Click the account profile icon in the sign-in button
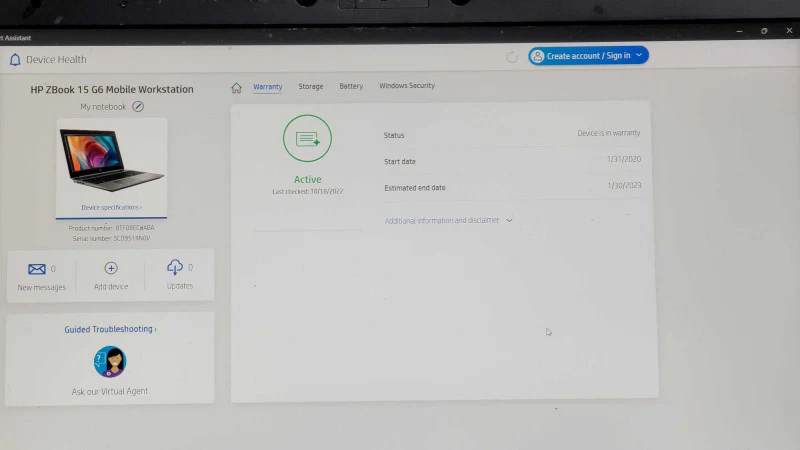 click(537, 56)
